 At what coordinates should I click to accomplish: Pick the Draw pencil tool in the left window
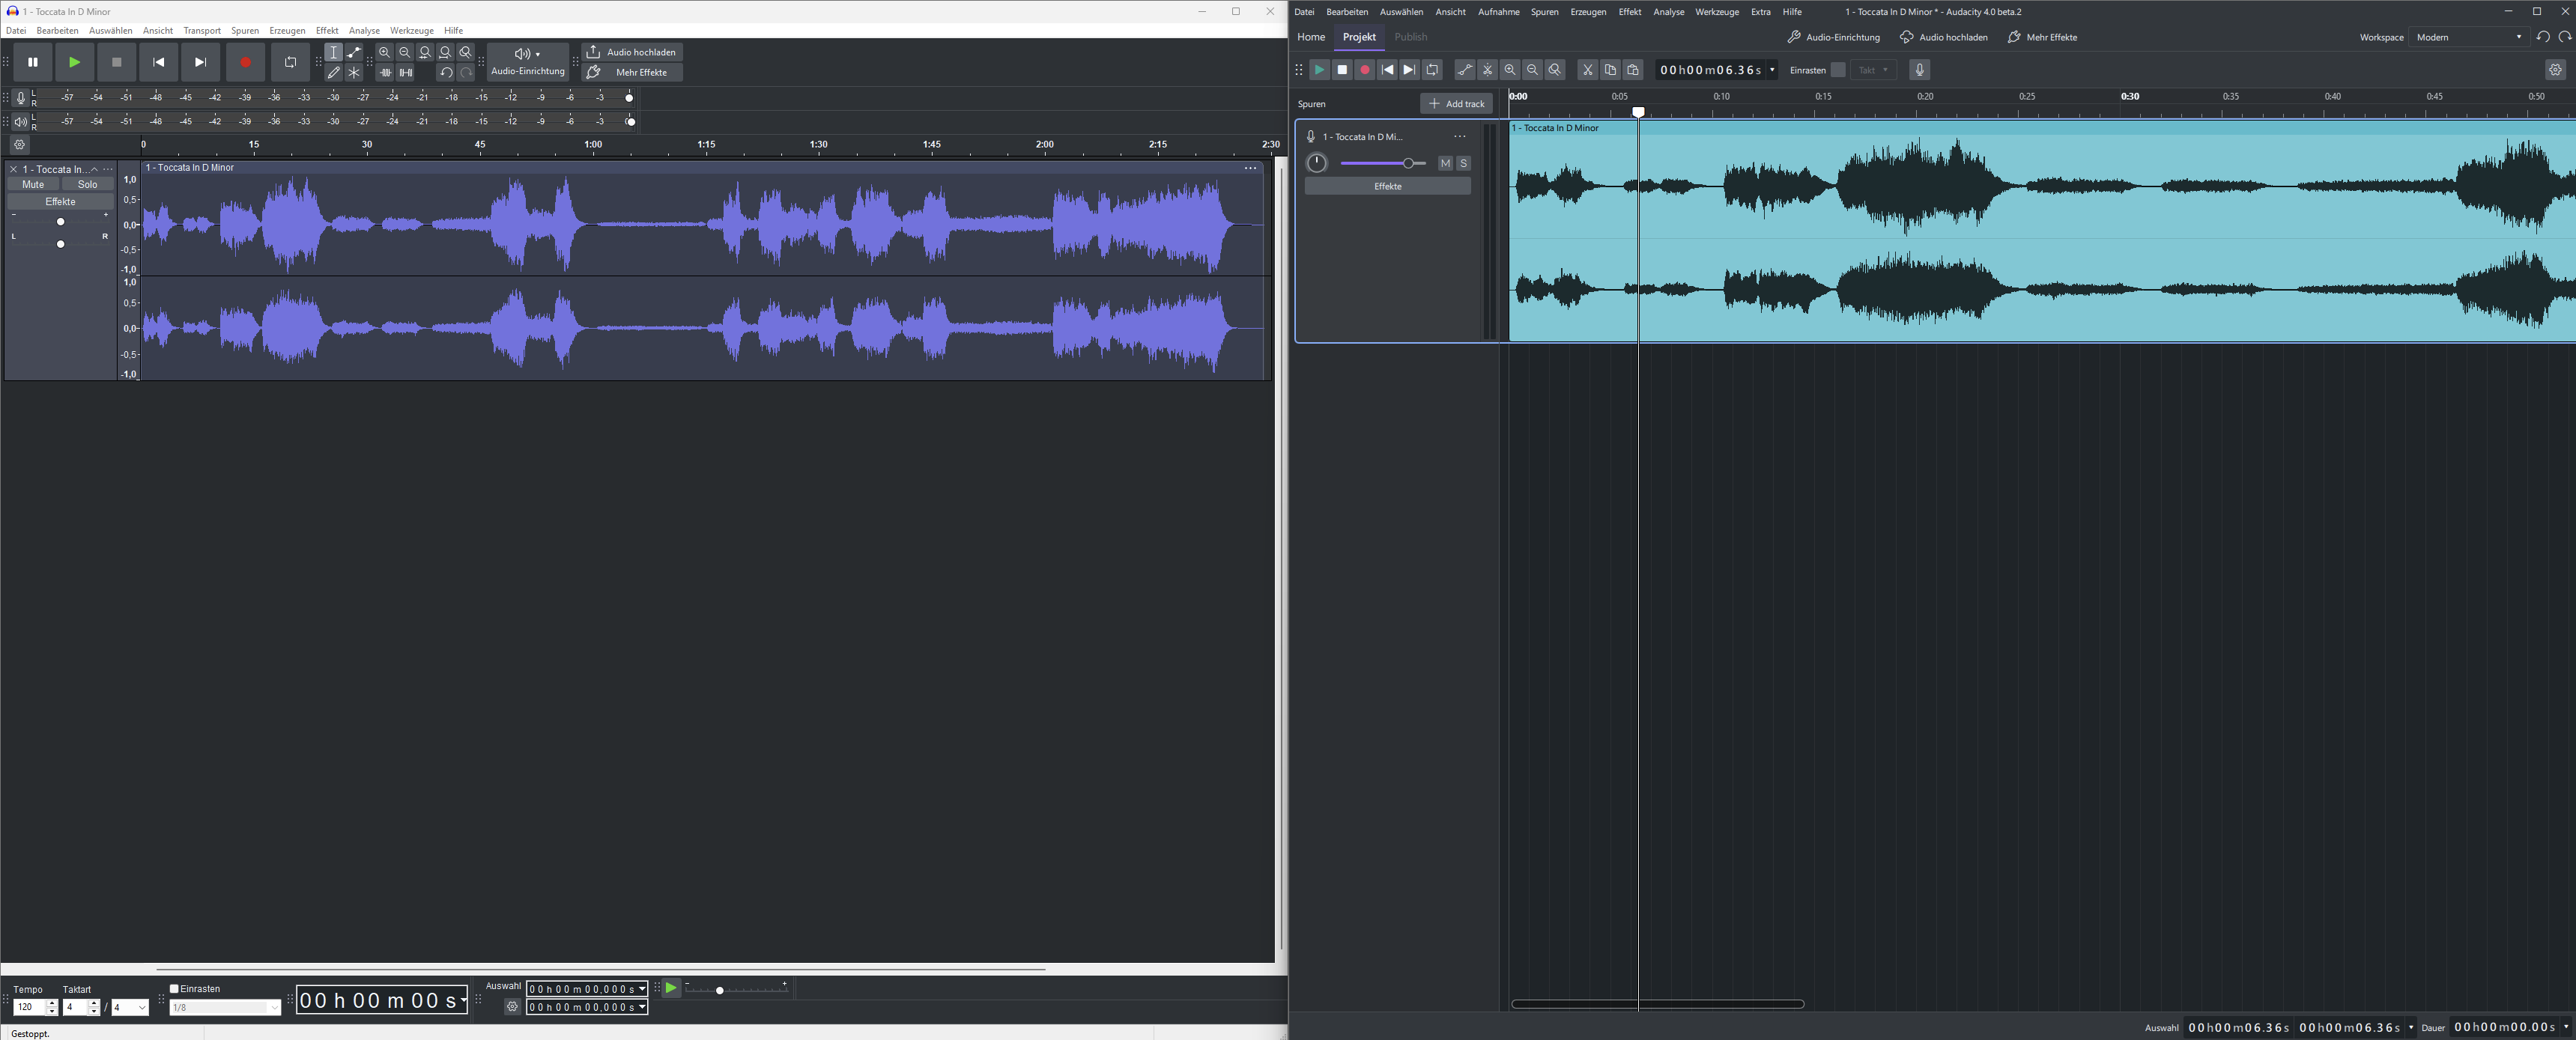tap(334, 72)
